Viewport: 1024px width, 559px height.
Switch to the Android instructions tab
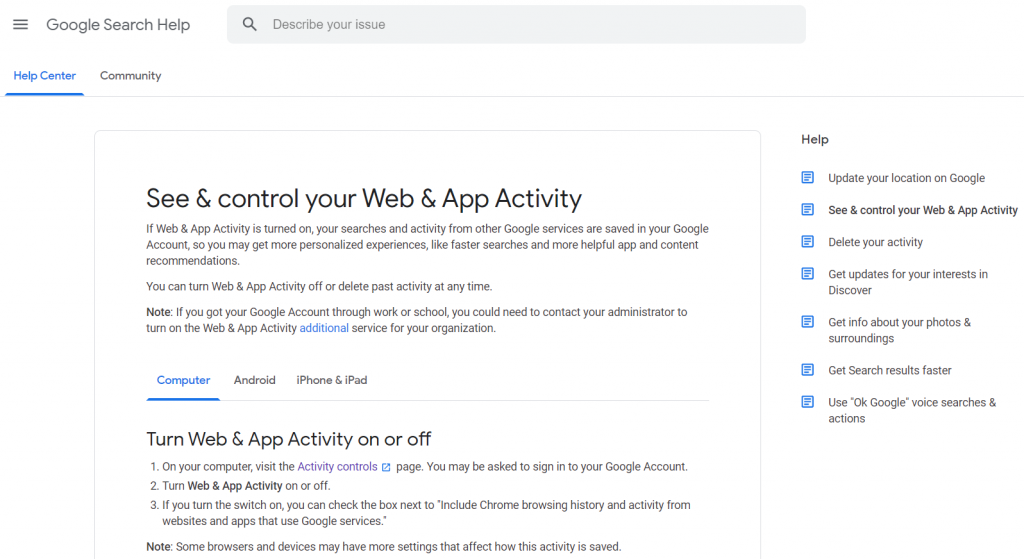[x=255, y=380]
